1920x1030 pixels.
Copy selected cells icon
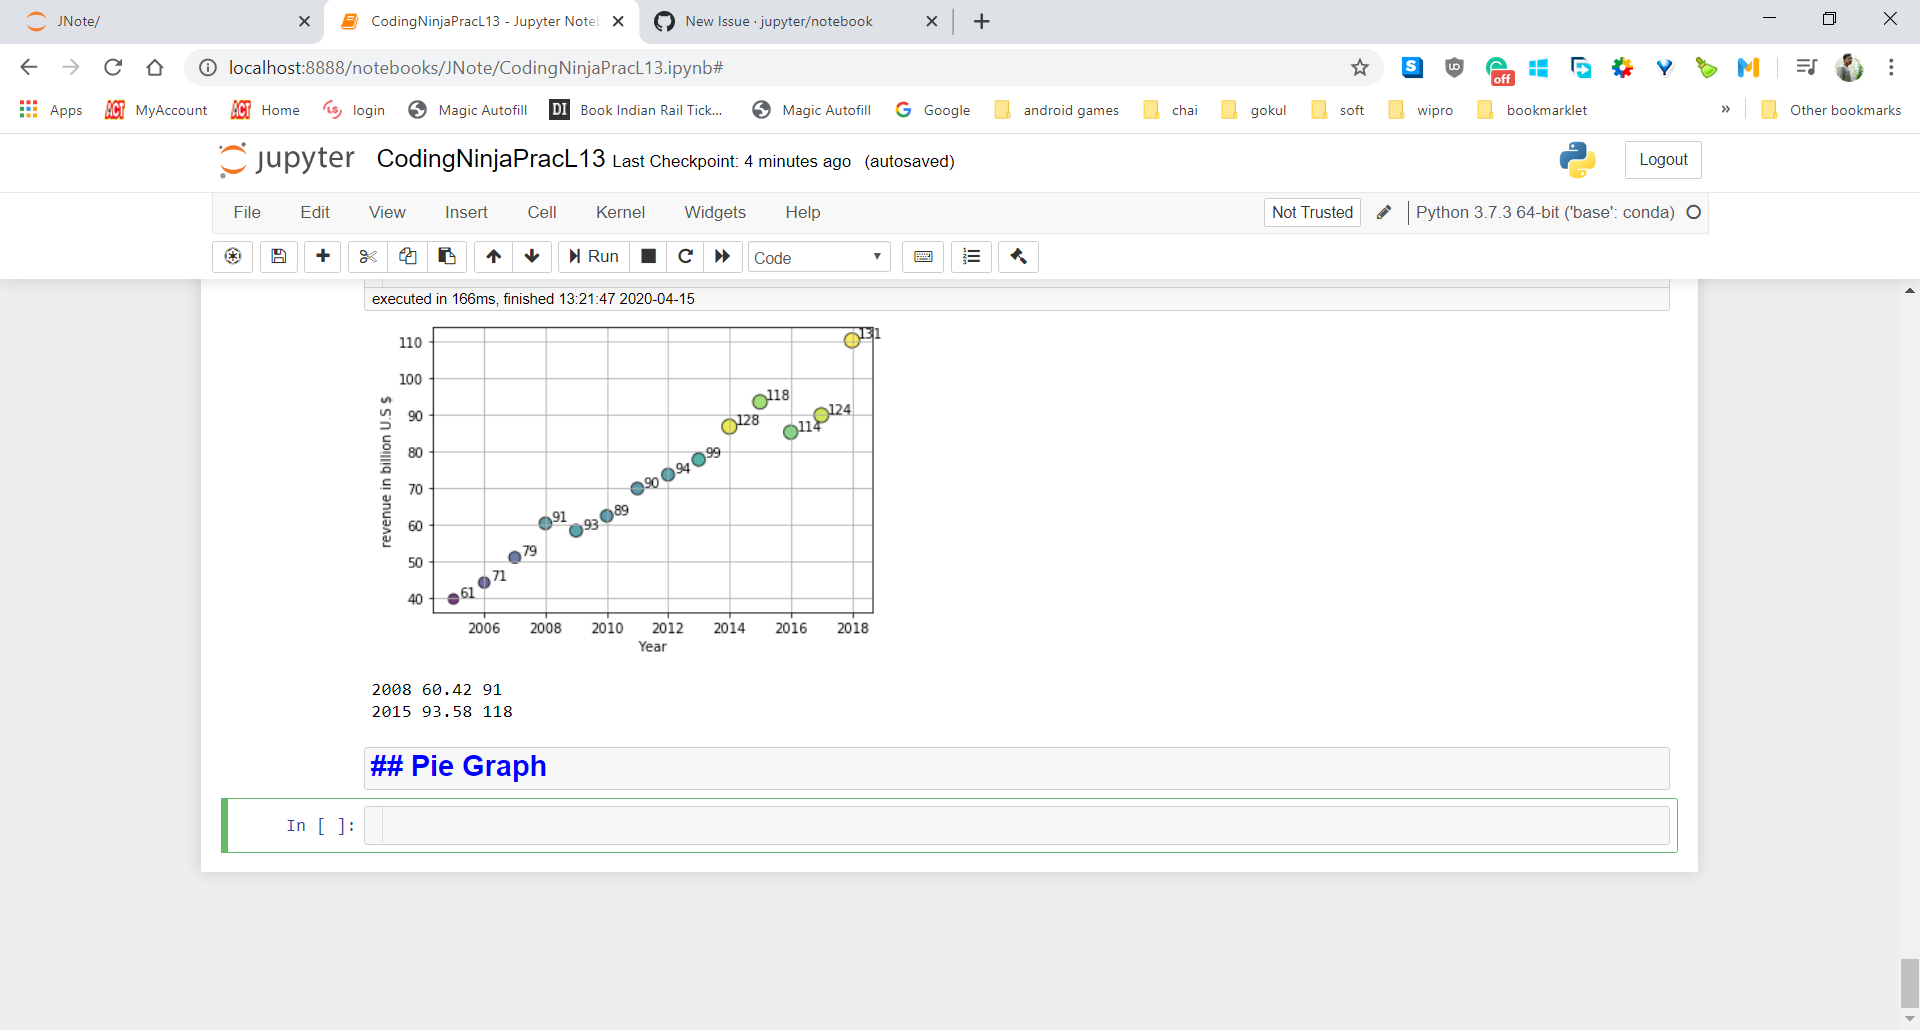[408, 257]
